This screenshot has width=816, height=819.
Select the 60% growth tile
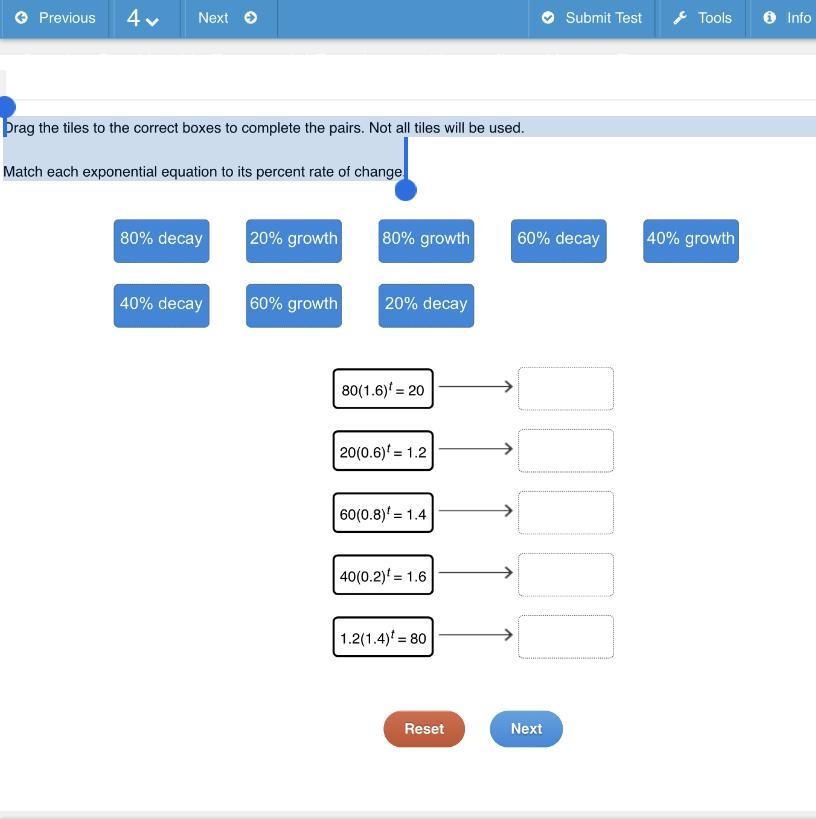coord(294,306)
